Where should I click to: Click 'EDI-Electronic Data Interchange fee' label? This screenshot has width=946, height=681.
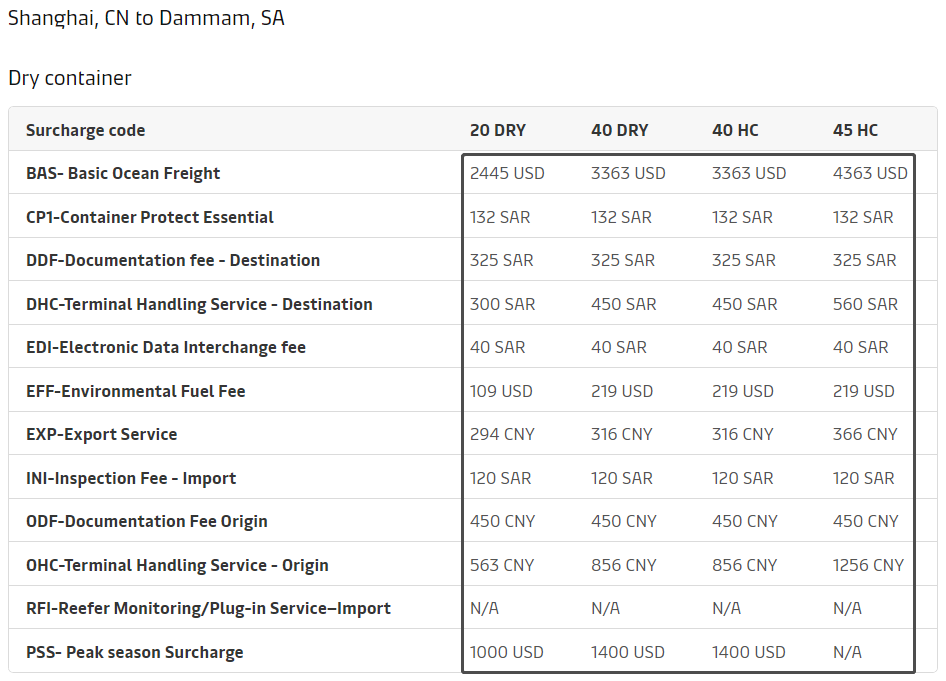pos(166,347)
